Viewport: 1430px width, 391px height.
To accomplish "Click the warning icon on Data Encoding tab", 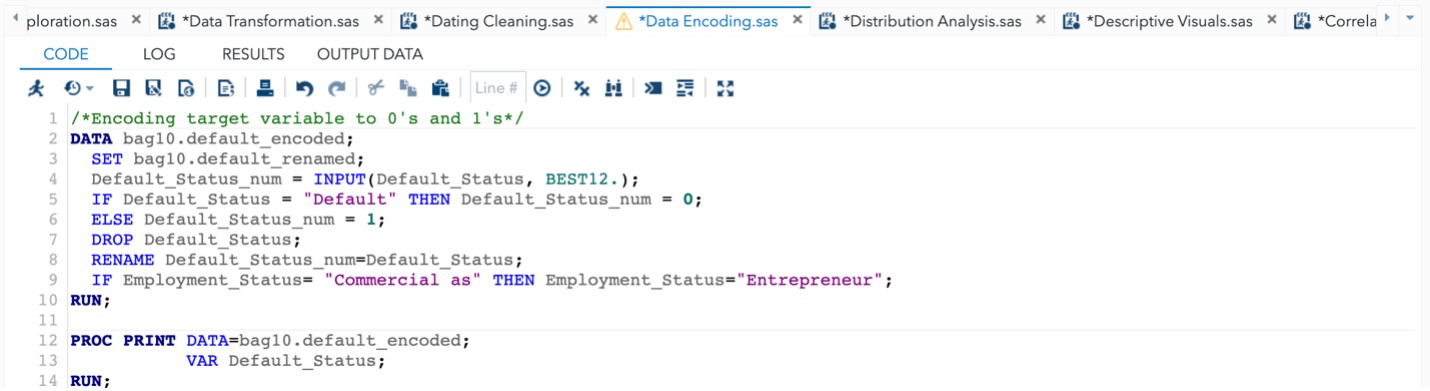I will [624, 21].
